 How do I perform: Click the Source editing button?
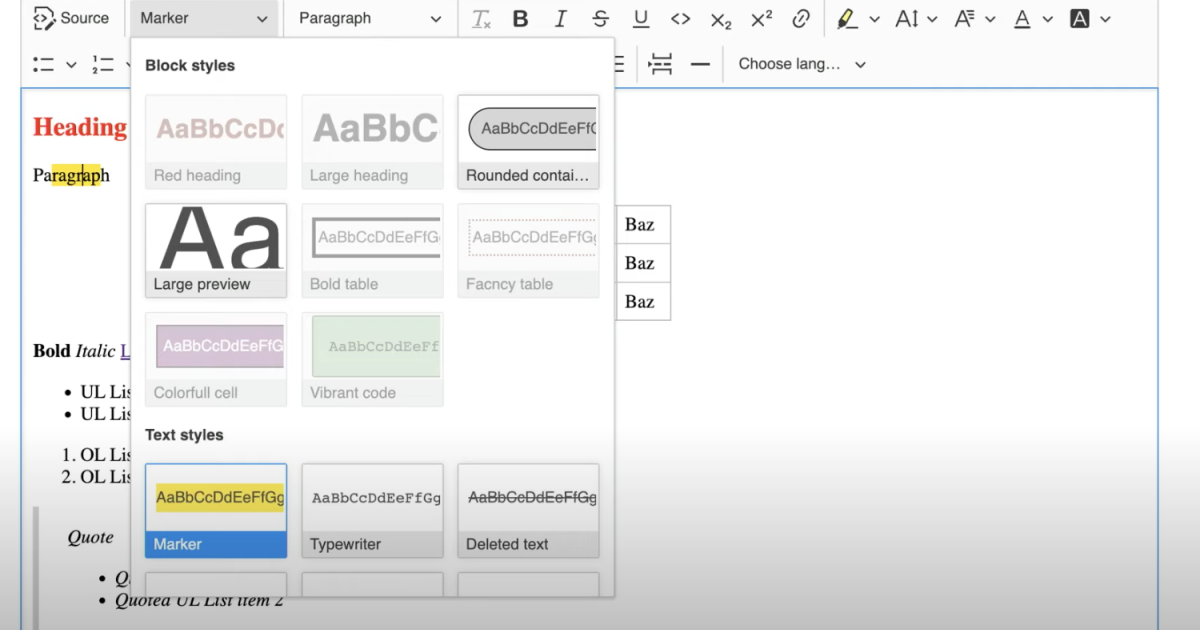click(71, 18)
